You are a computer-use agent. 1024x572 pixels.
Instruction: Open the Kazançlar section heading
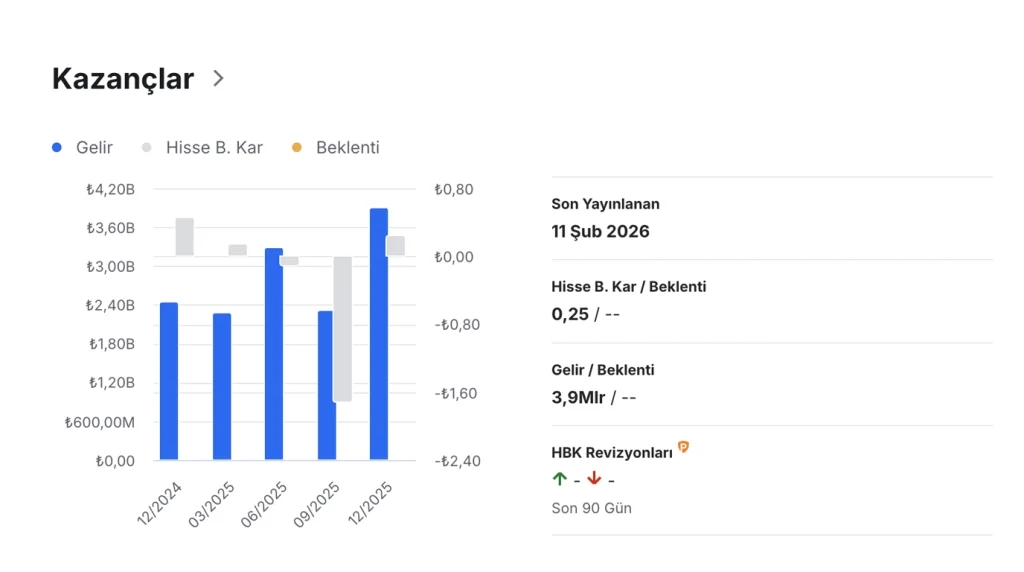(x=123, y=79)
